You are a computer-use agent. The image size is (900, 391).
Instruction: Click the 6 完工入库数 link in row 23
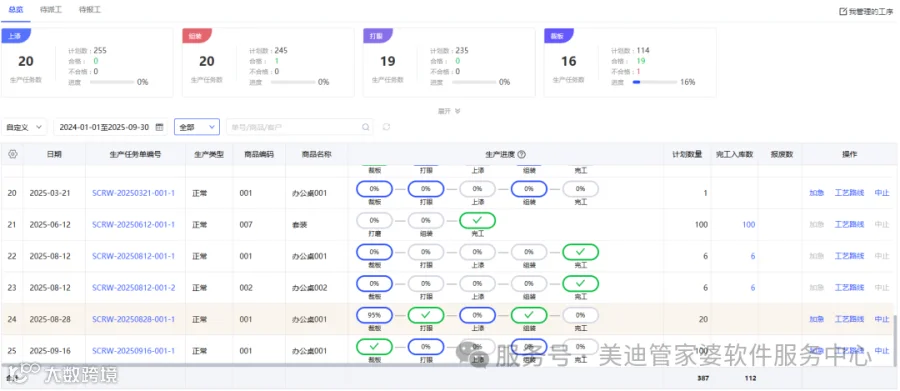[752, 288]
